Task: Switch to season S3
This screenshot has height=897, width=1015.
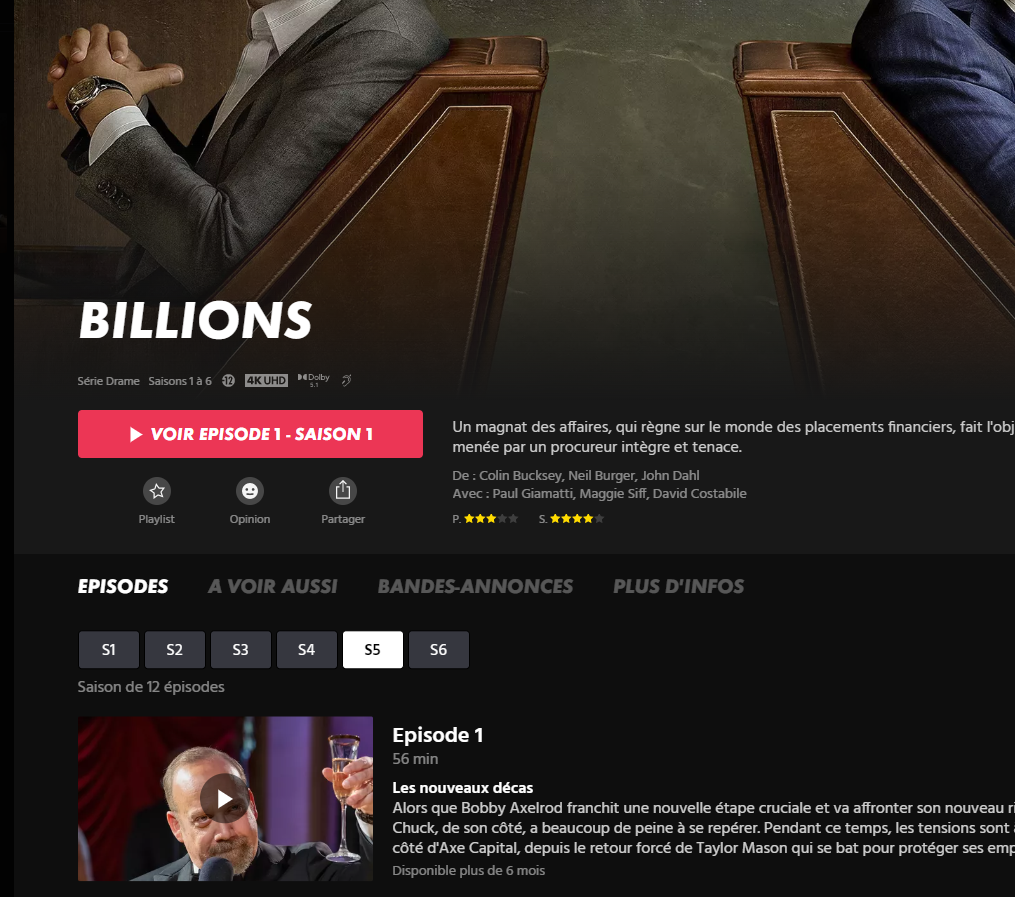Action: click(x=241, y=649)
